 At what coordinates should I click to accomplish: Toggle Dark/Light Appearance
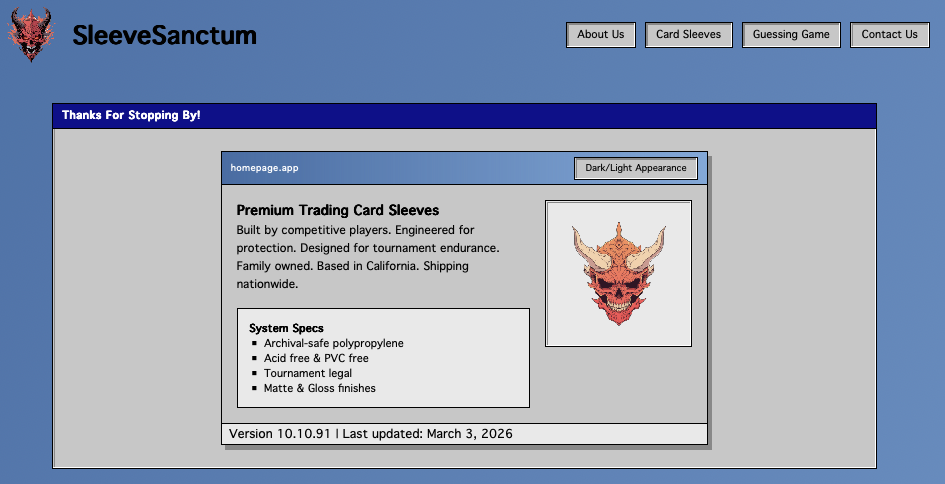(x=636, y=168)
